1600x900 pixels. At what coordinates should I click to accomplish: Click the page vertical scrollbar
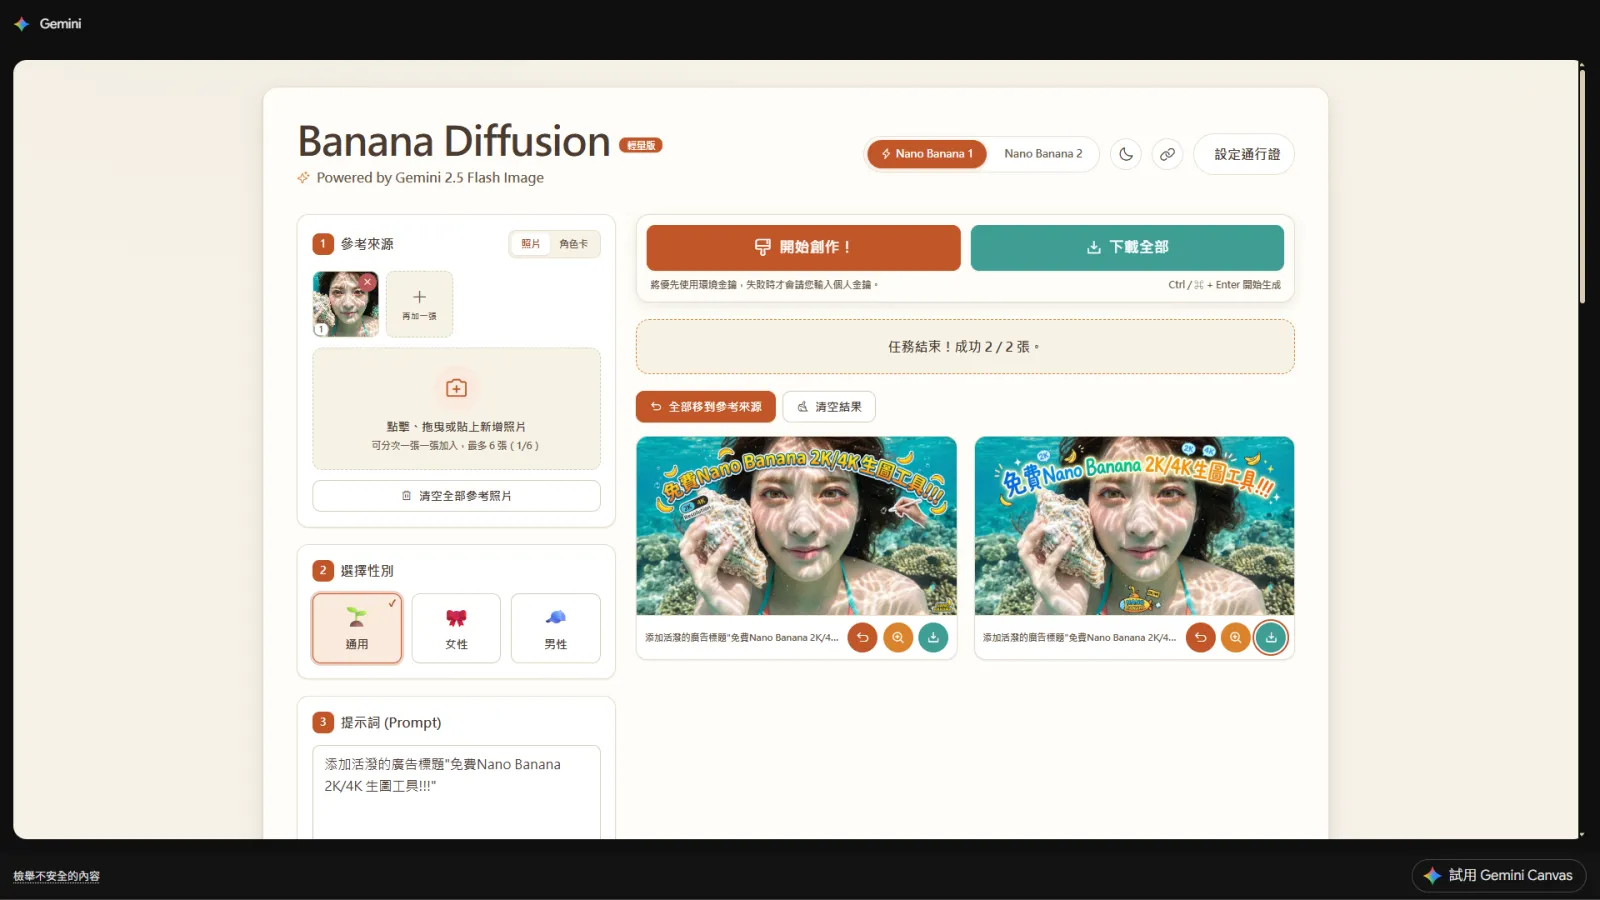point(1581,186)
